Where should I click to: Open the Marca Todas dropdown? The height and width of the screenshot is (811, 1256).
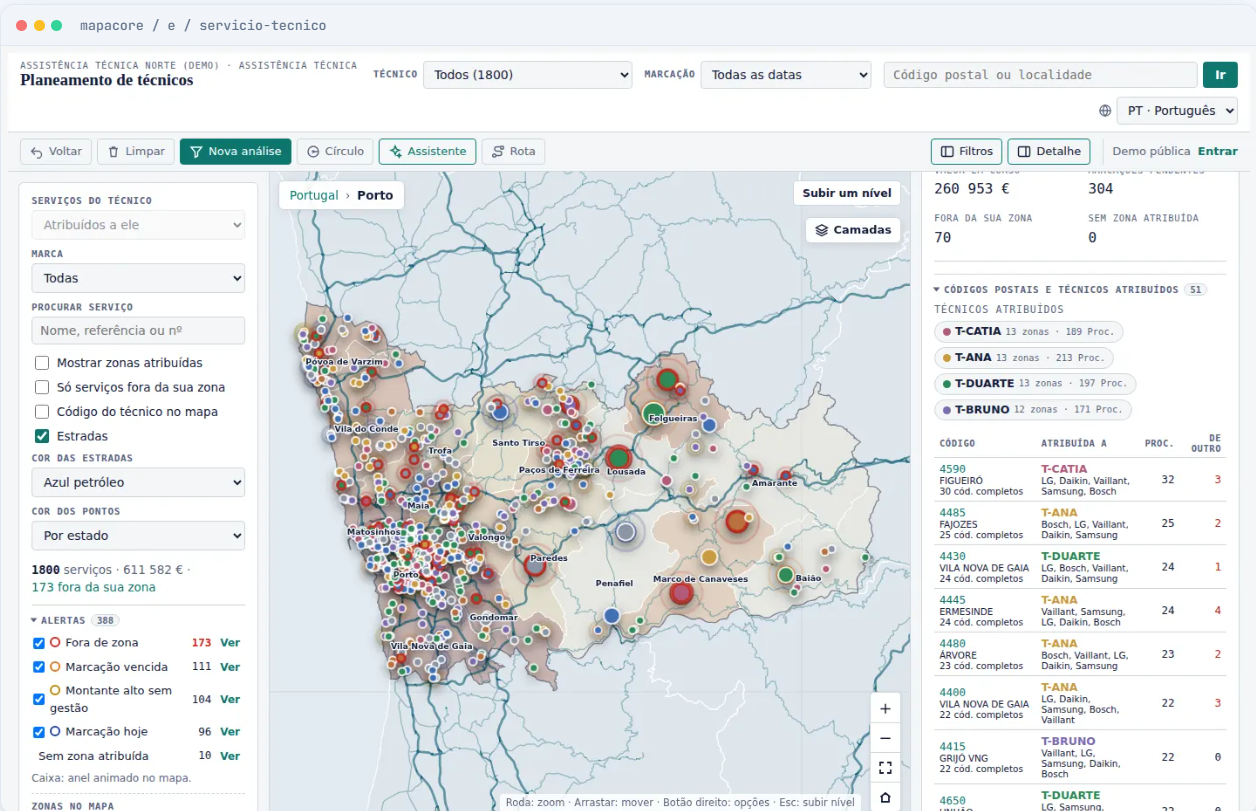click(138, 278)
